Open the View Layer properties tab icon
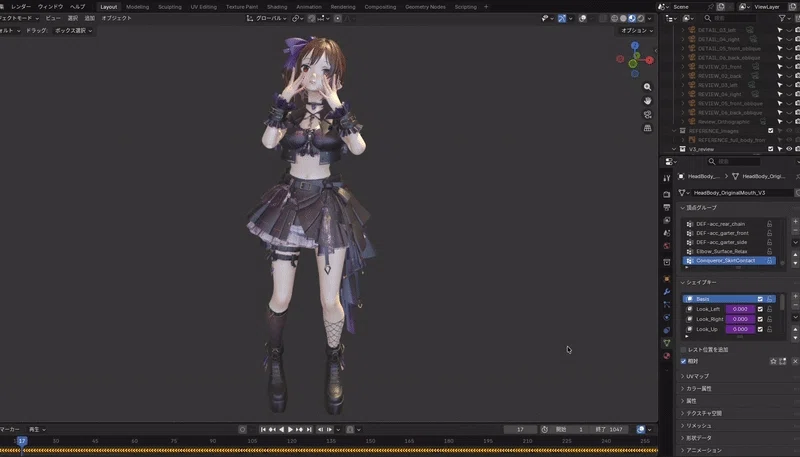The height and width of the screenshot is (457, 800). 666,220
